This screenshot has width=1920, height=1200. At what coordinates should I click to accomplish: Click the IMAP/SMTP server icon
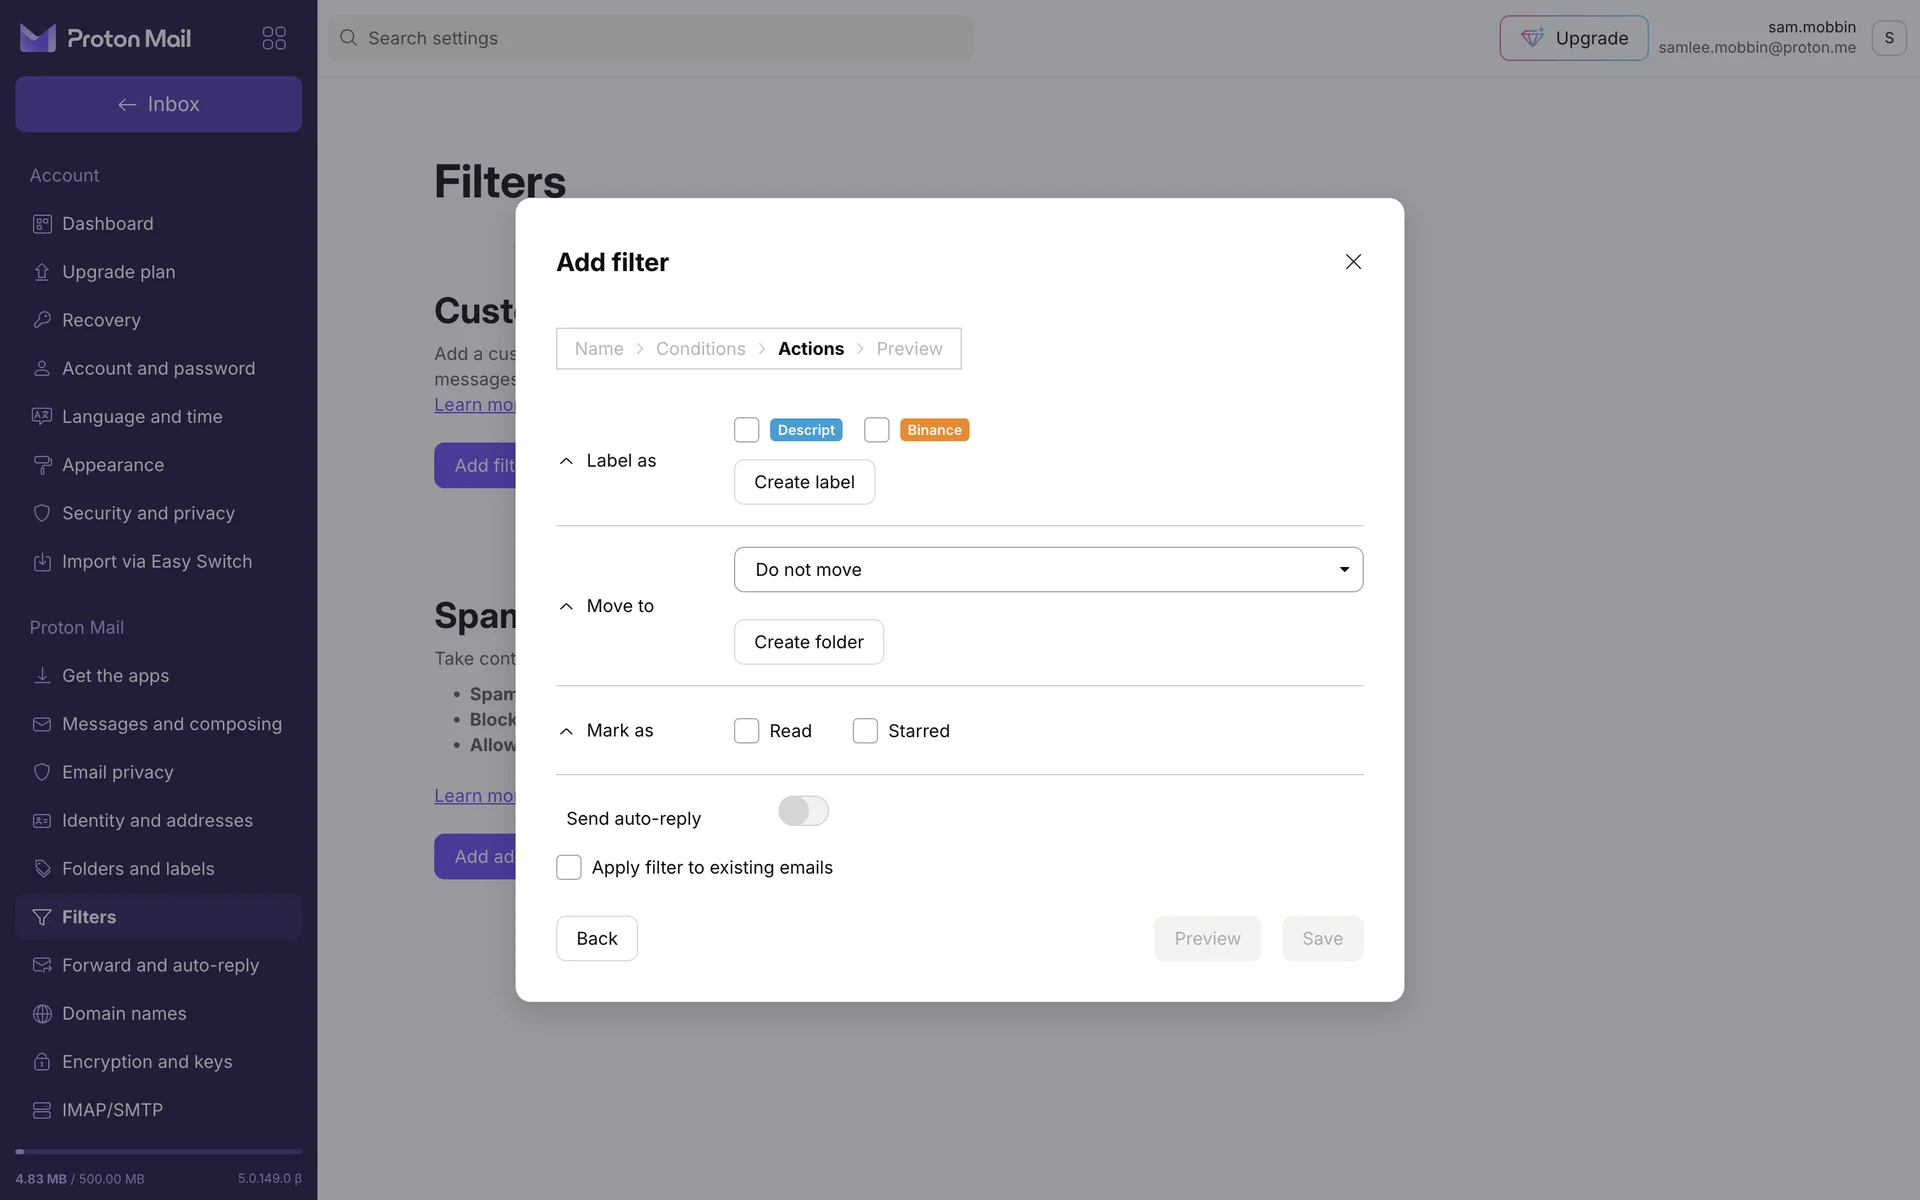42,1110
